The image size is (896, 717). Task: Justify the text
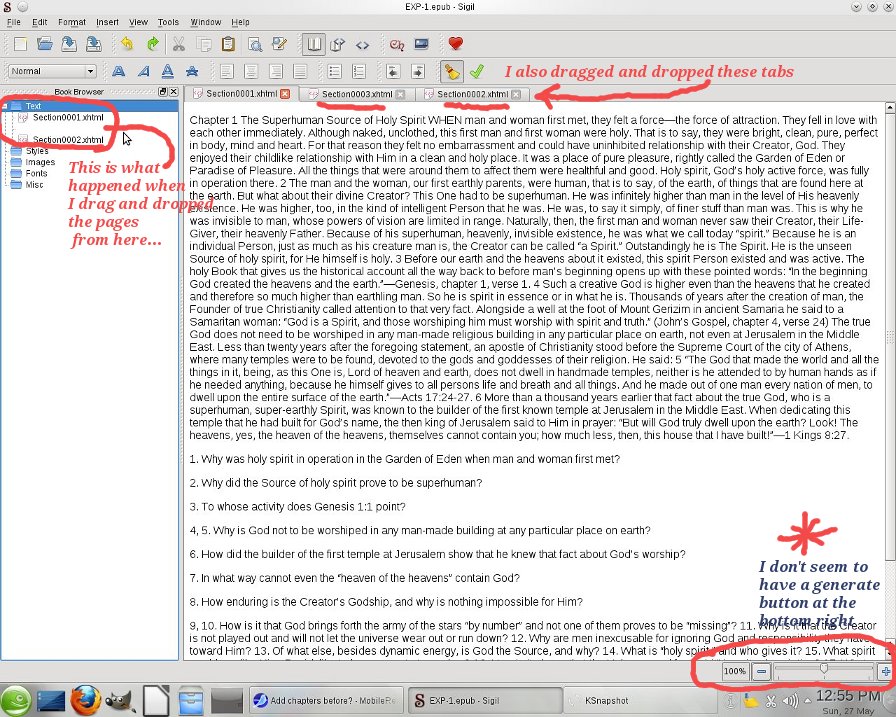(299, 71)
